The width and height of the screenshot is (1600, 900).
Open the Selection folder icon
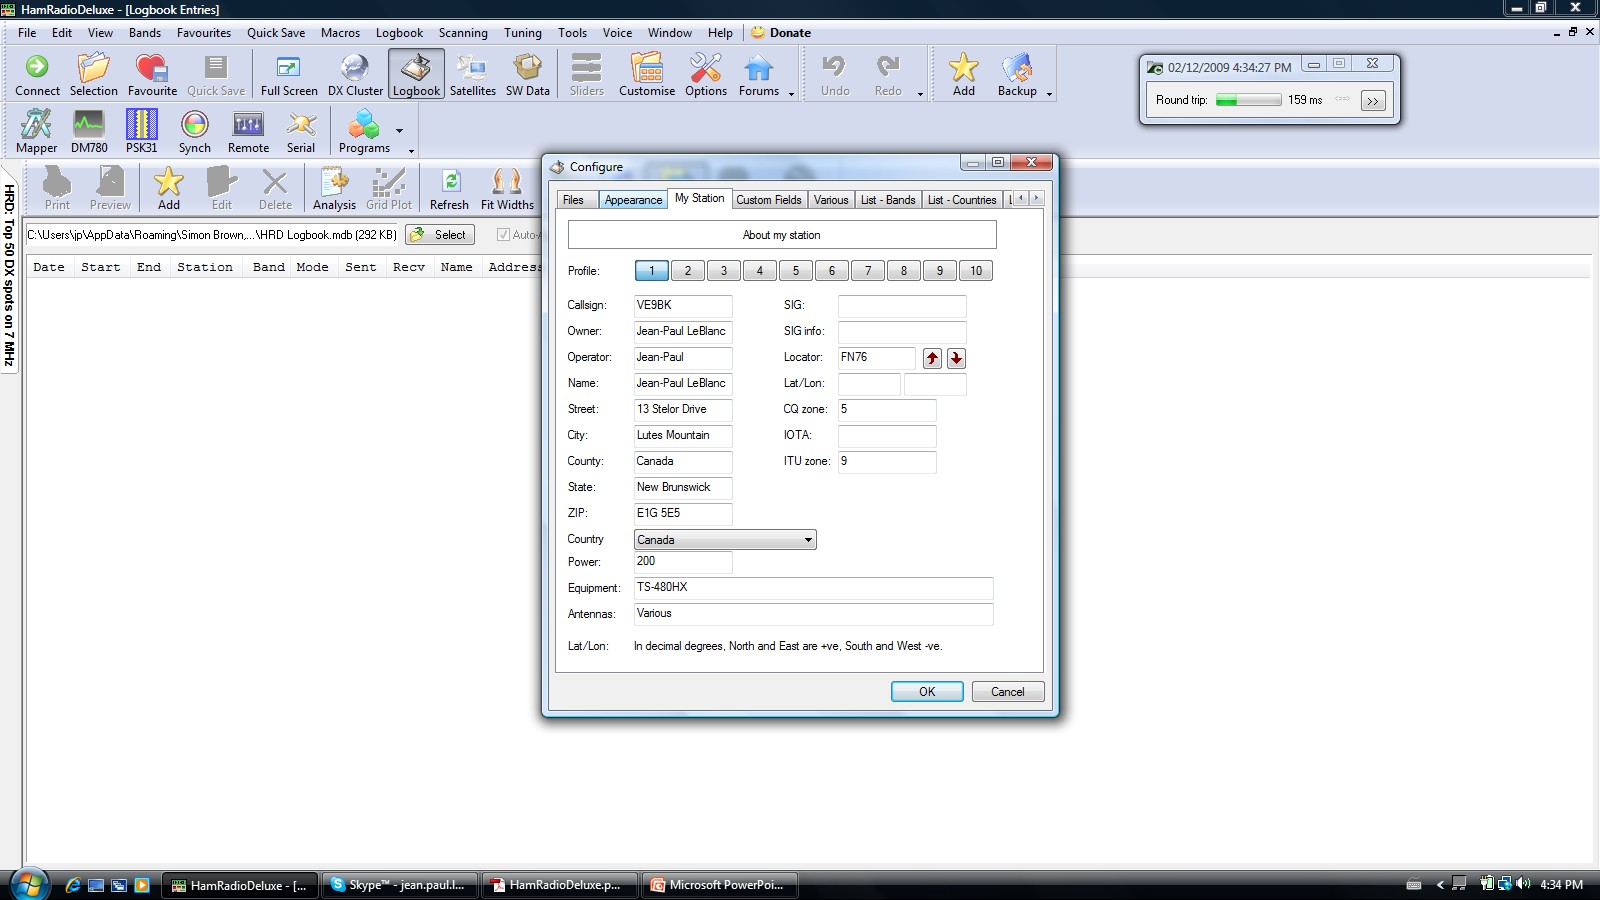[x=93, y=75]
